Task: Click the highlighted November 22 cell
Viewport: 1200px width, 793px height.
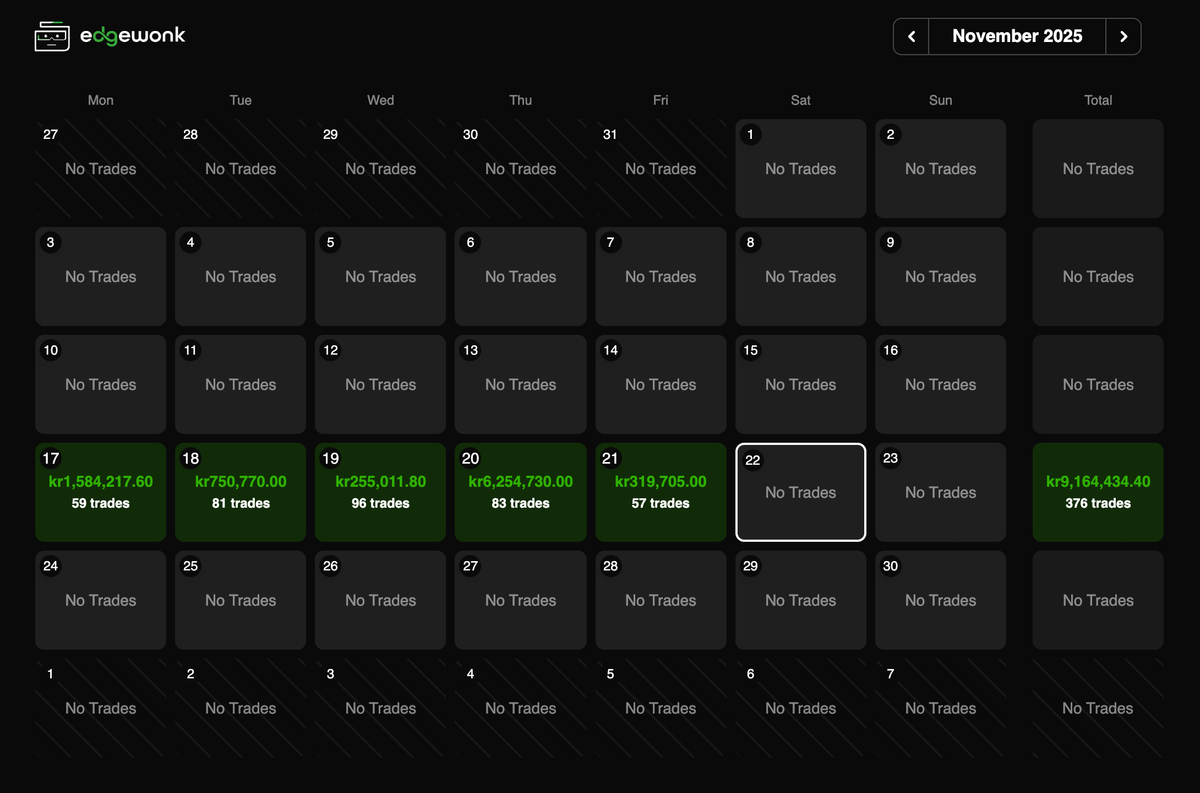Action: 801,492
